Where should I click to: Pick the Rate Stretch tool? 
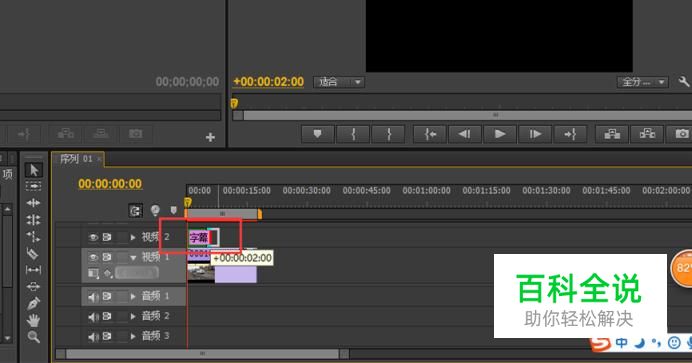pos(34,236)
